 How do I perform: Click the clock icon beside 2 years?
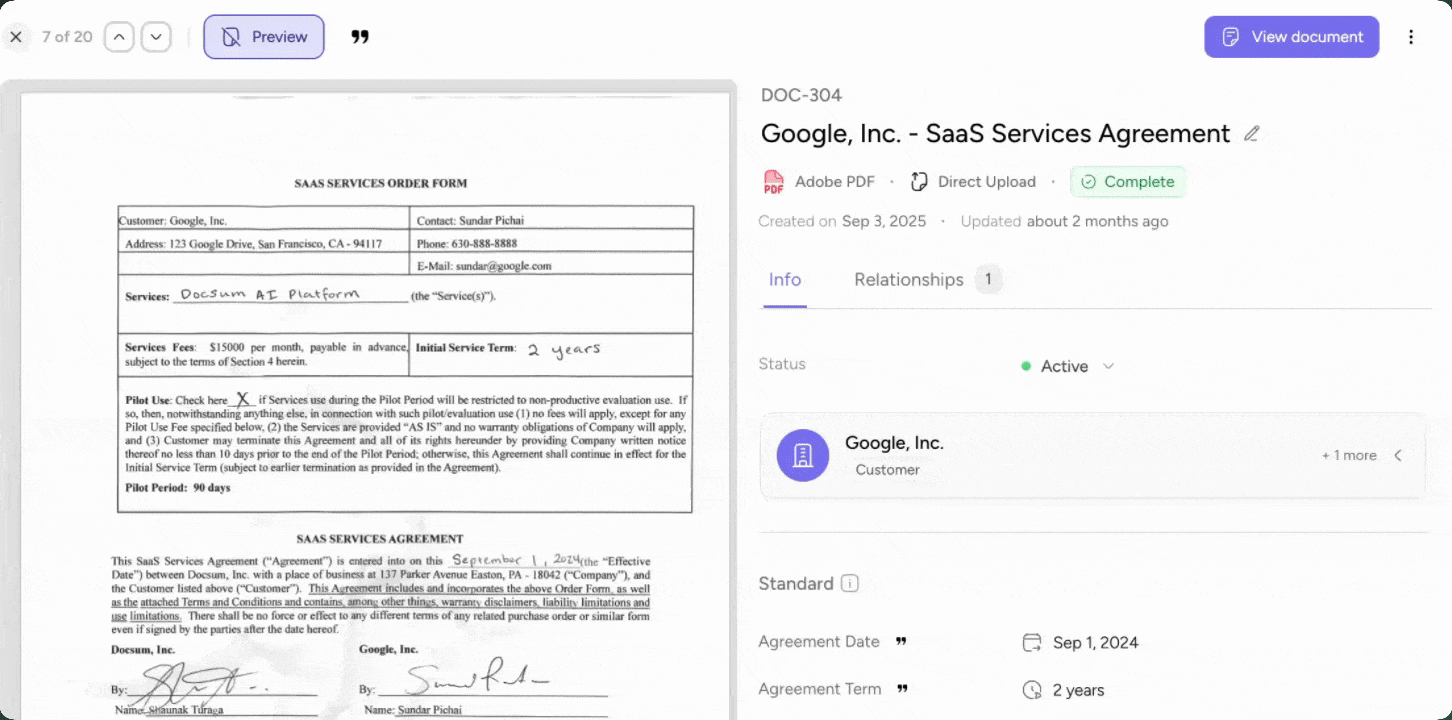tap(1032, 690)
